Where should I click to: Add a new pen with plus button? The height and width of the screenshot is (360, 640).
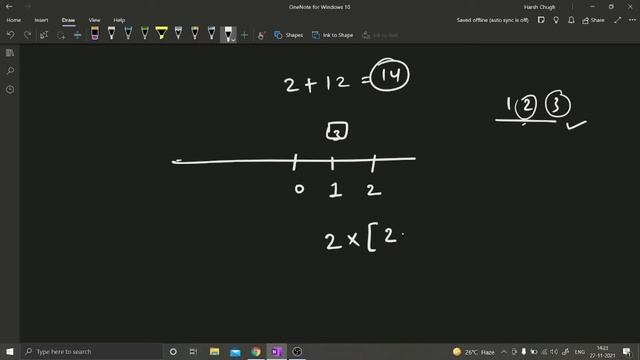pyautogui.click(x=244, y=36)
